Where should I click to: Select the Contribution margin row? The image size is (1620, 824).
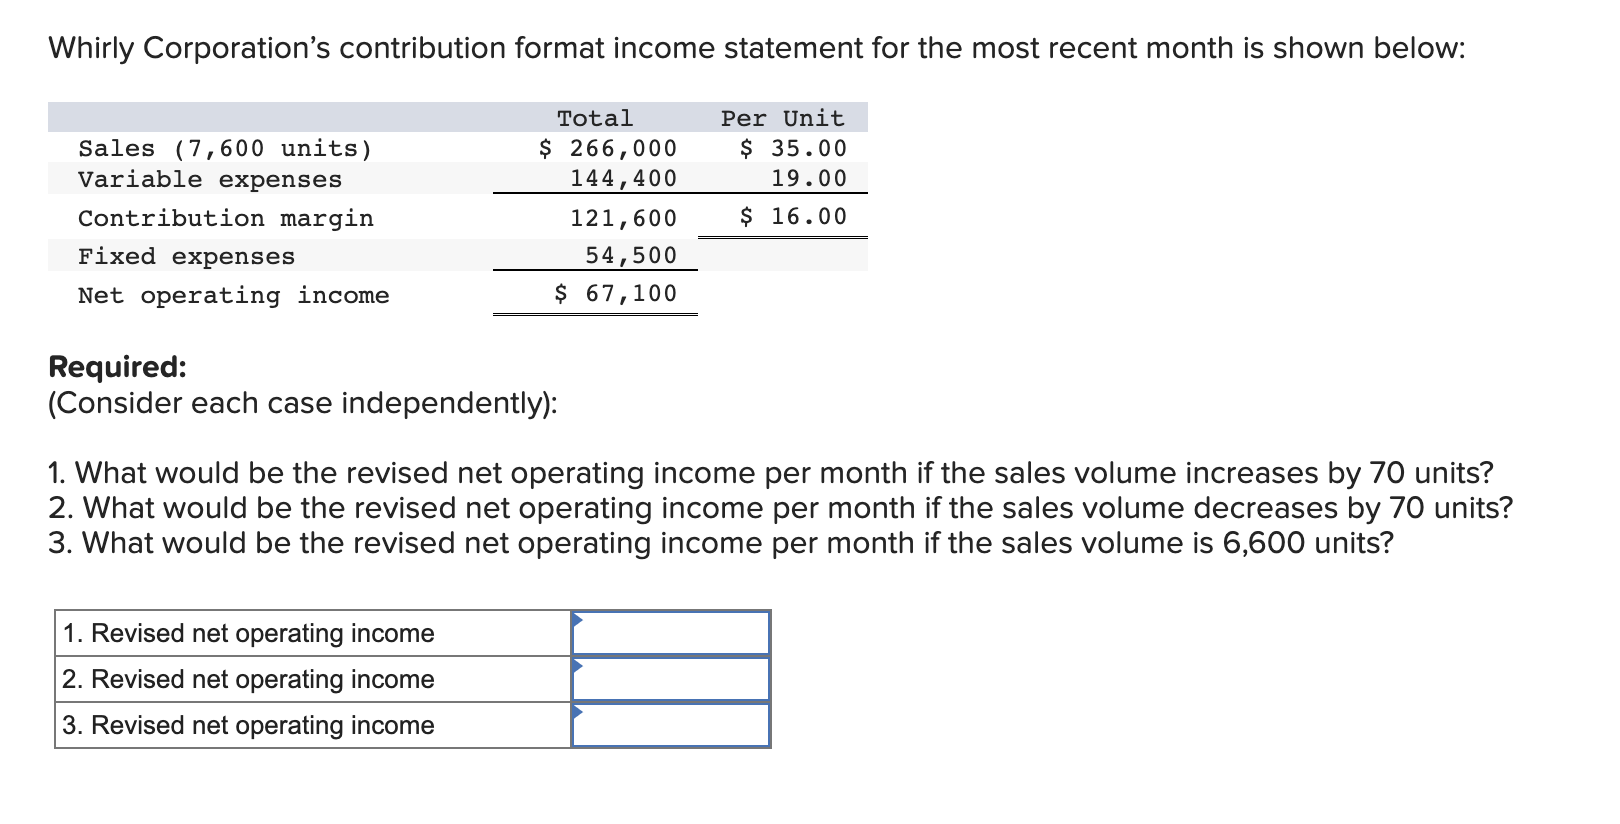227,217
